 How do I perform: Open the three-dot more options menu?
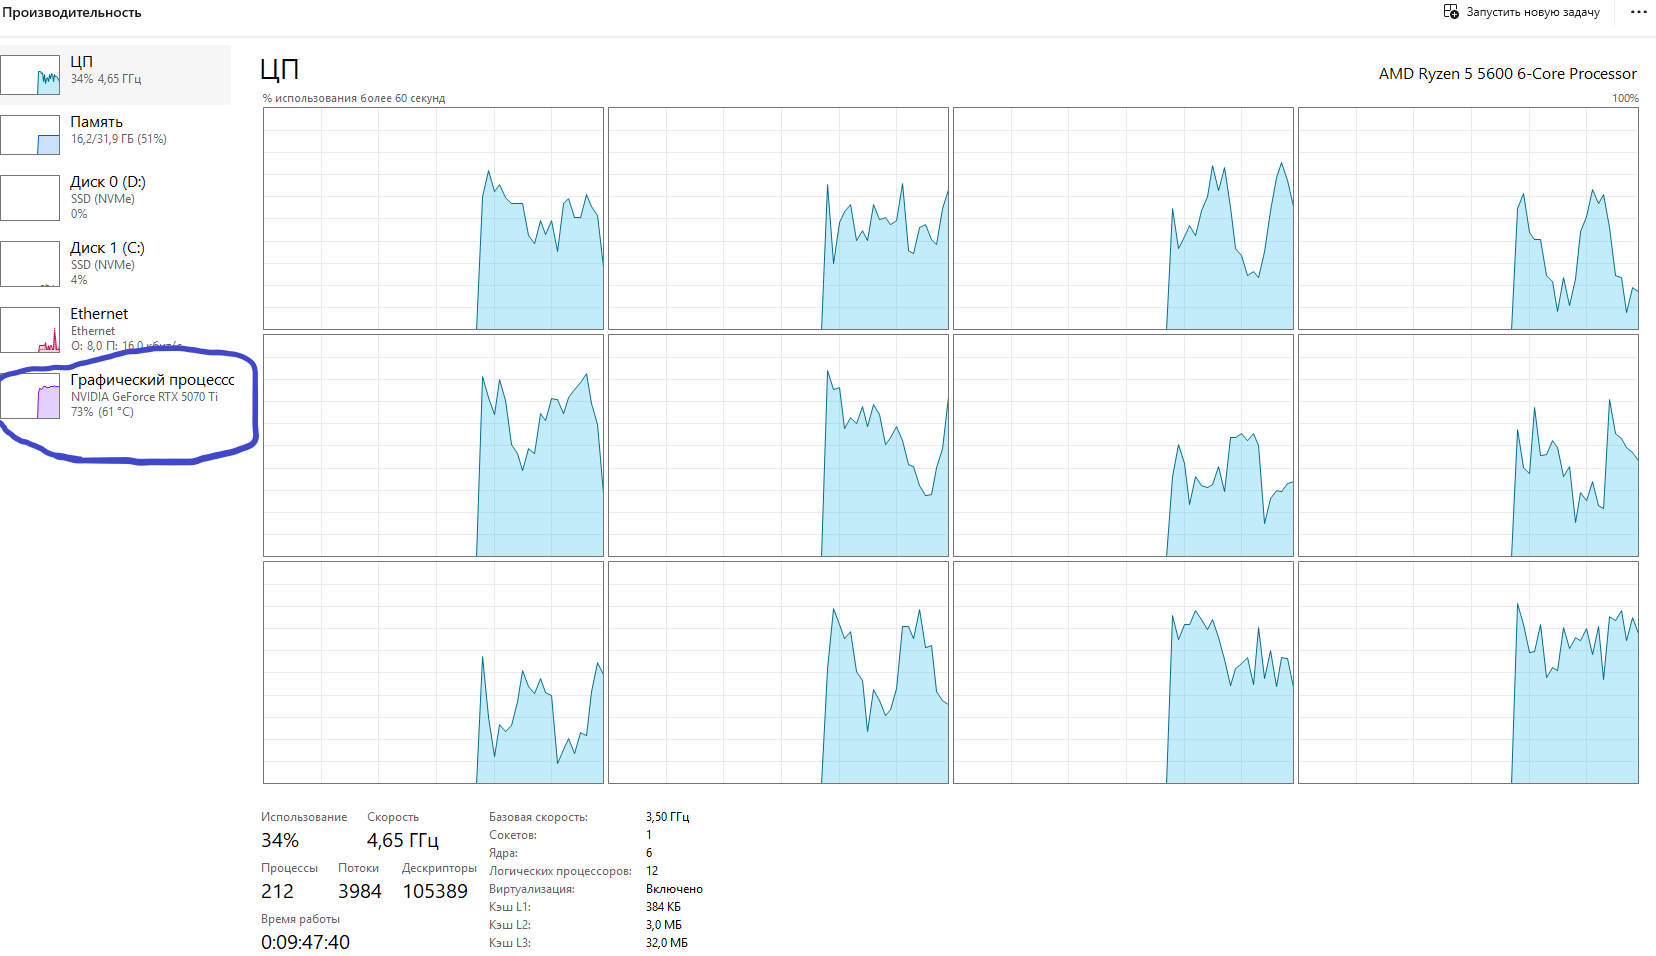(x=1638, y=12)
